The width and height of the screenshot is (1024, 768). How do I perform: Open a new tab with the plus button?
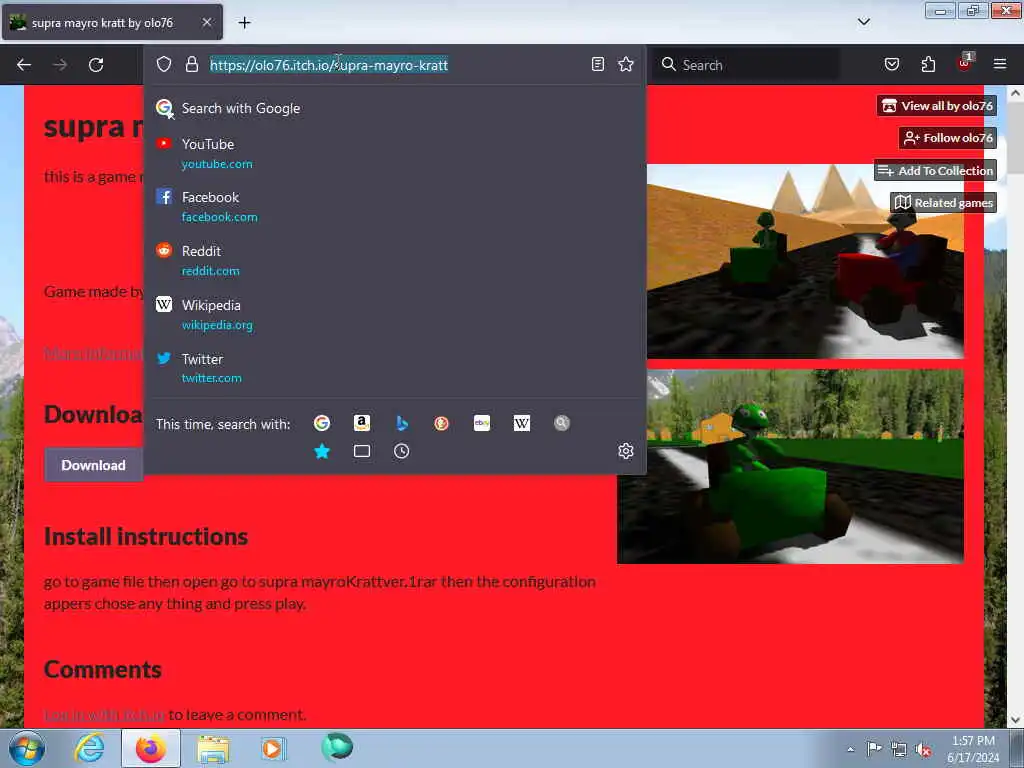(244, 23)
